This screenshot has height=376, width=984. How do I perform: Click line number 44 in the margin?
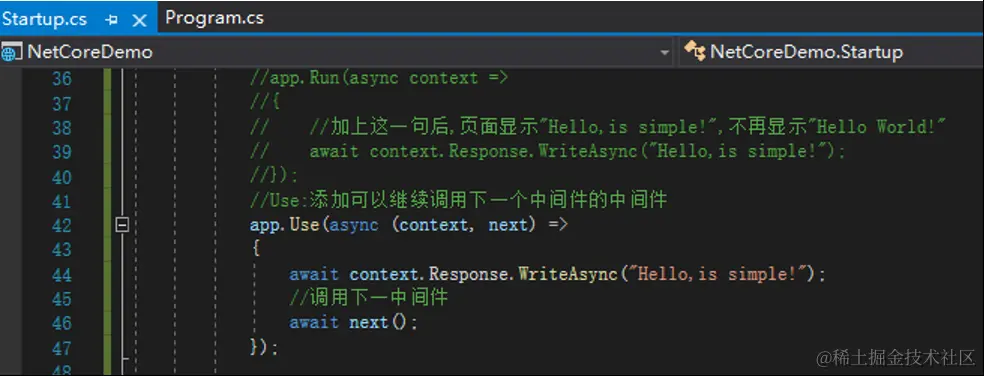(x=62, y=274)
